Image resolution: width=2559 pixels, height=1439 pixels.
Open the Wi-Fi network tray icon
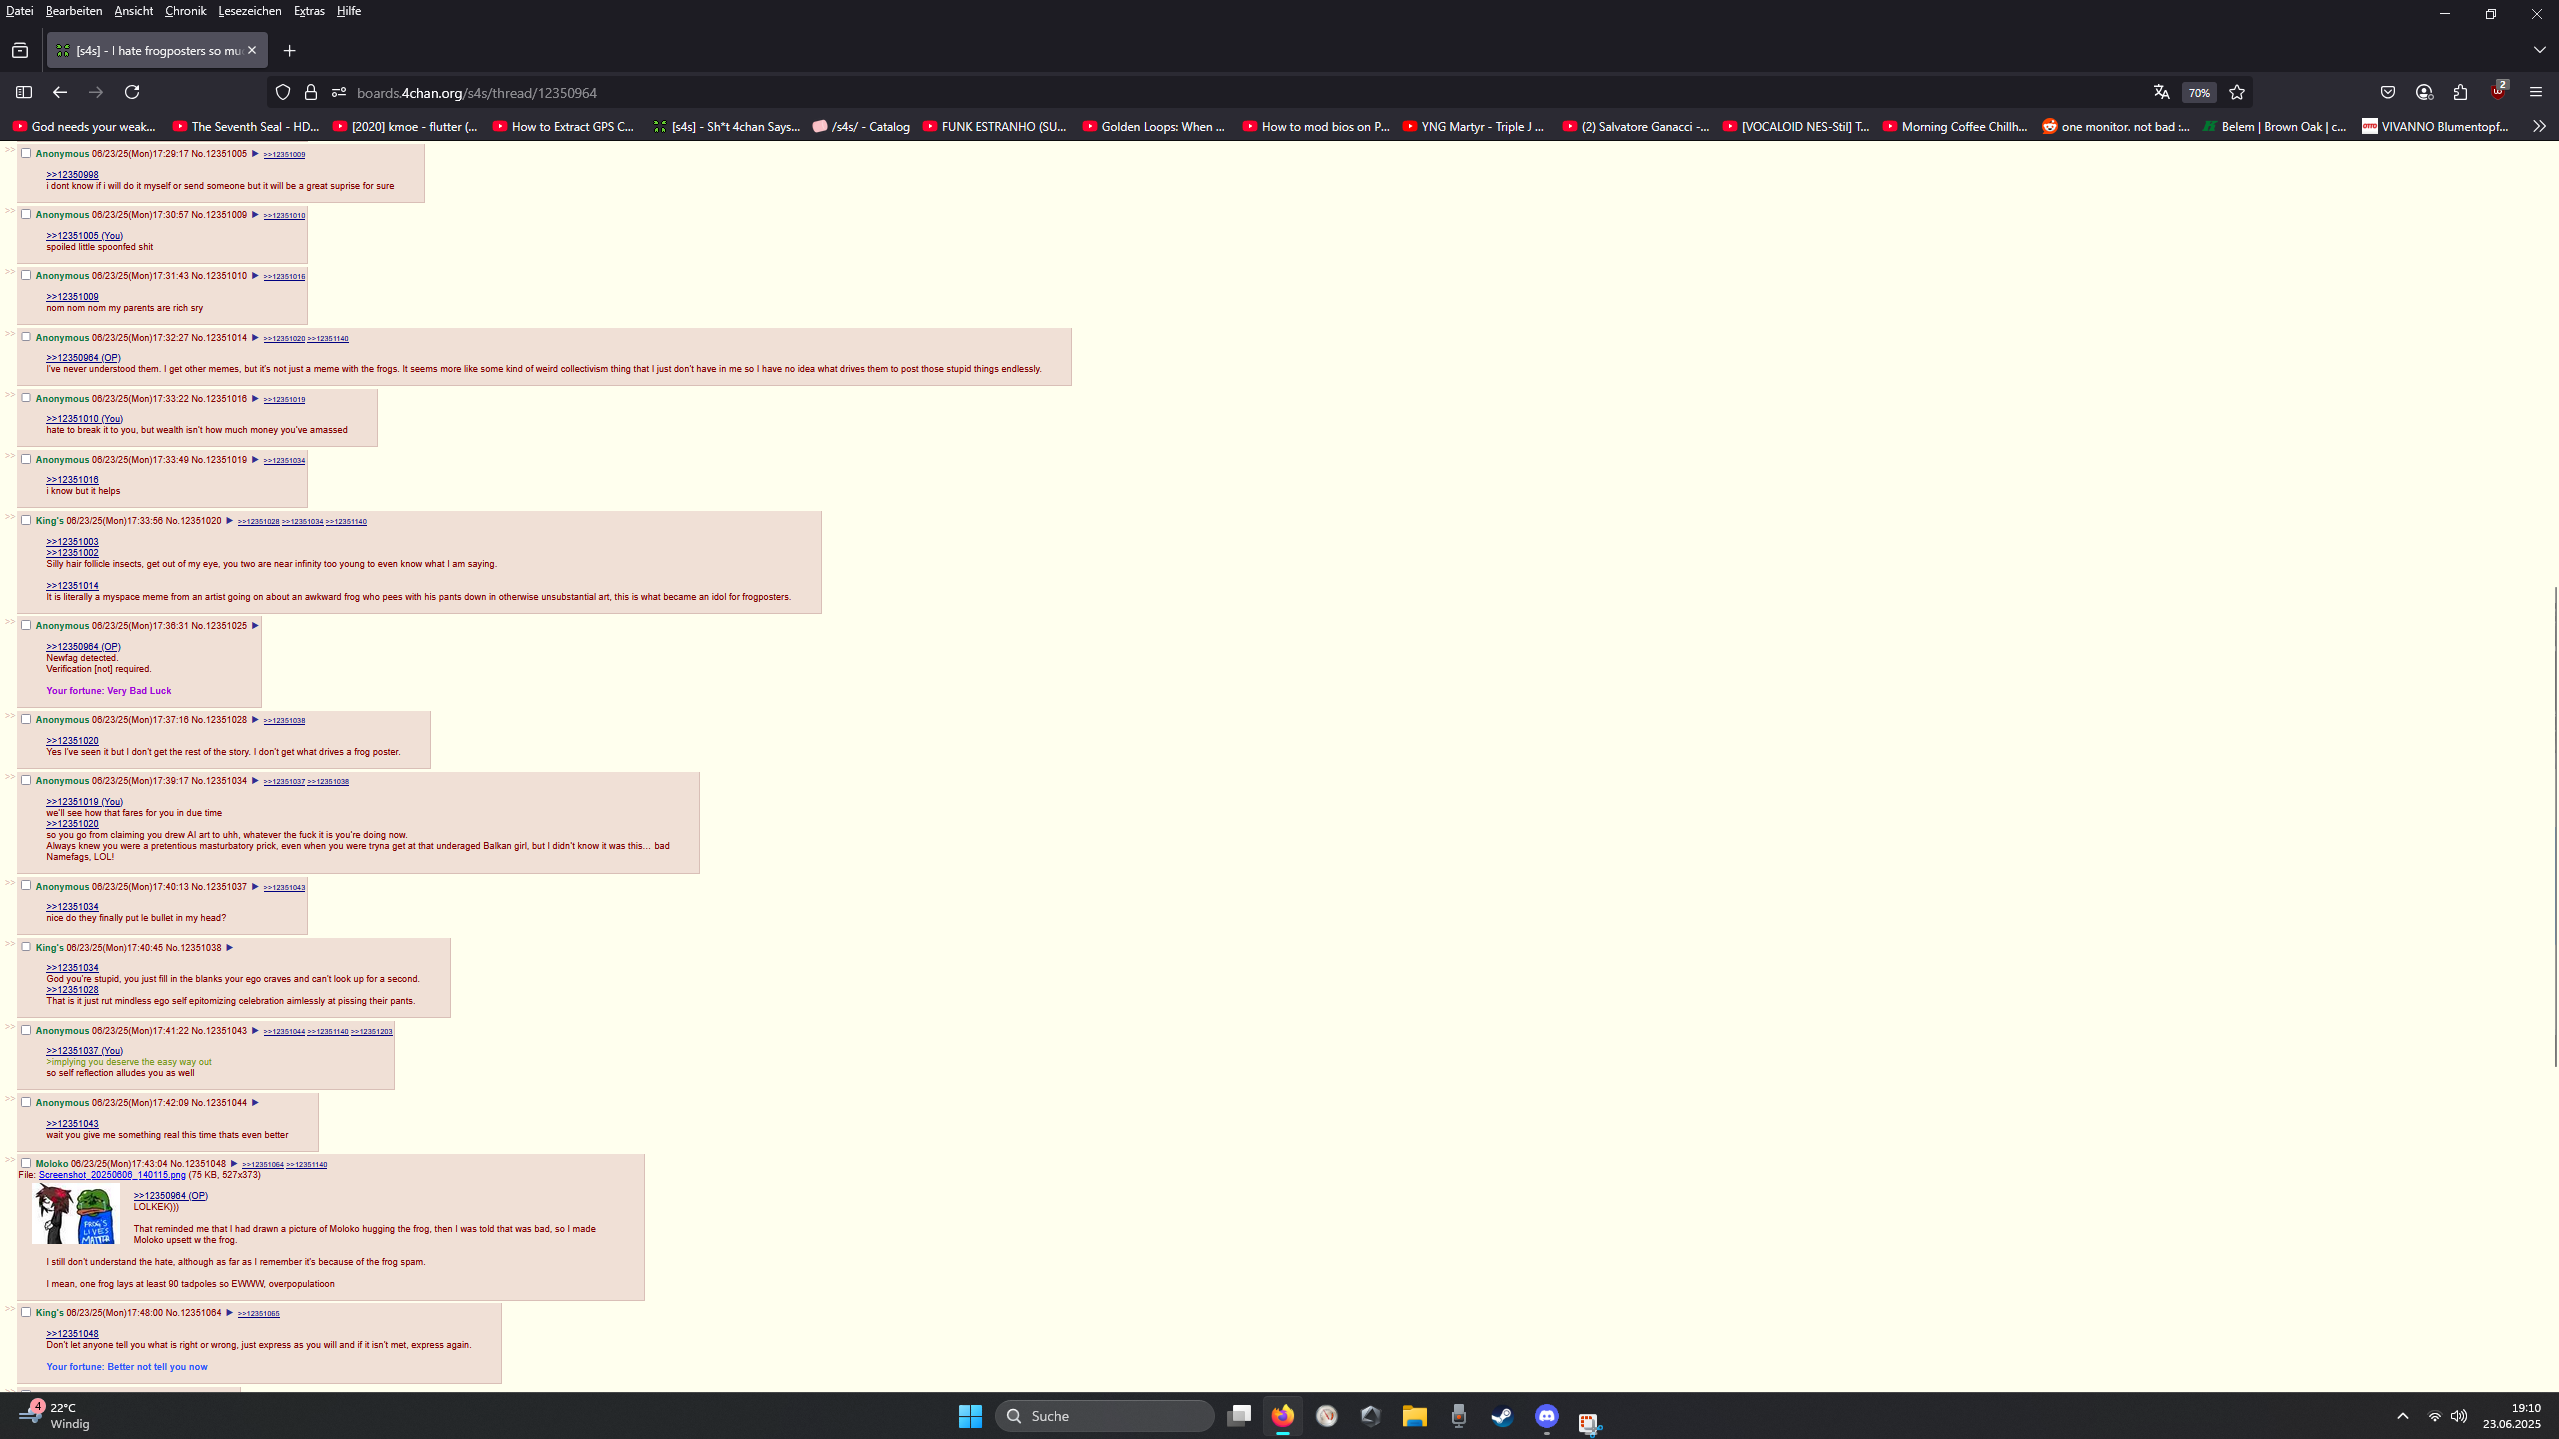(x=2434, y=1416)
